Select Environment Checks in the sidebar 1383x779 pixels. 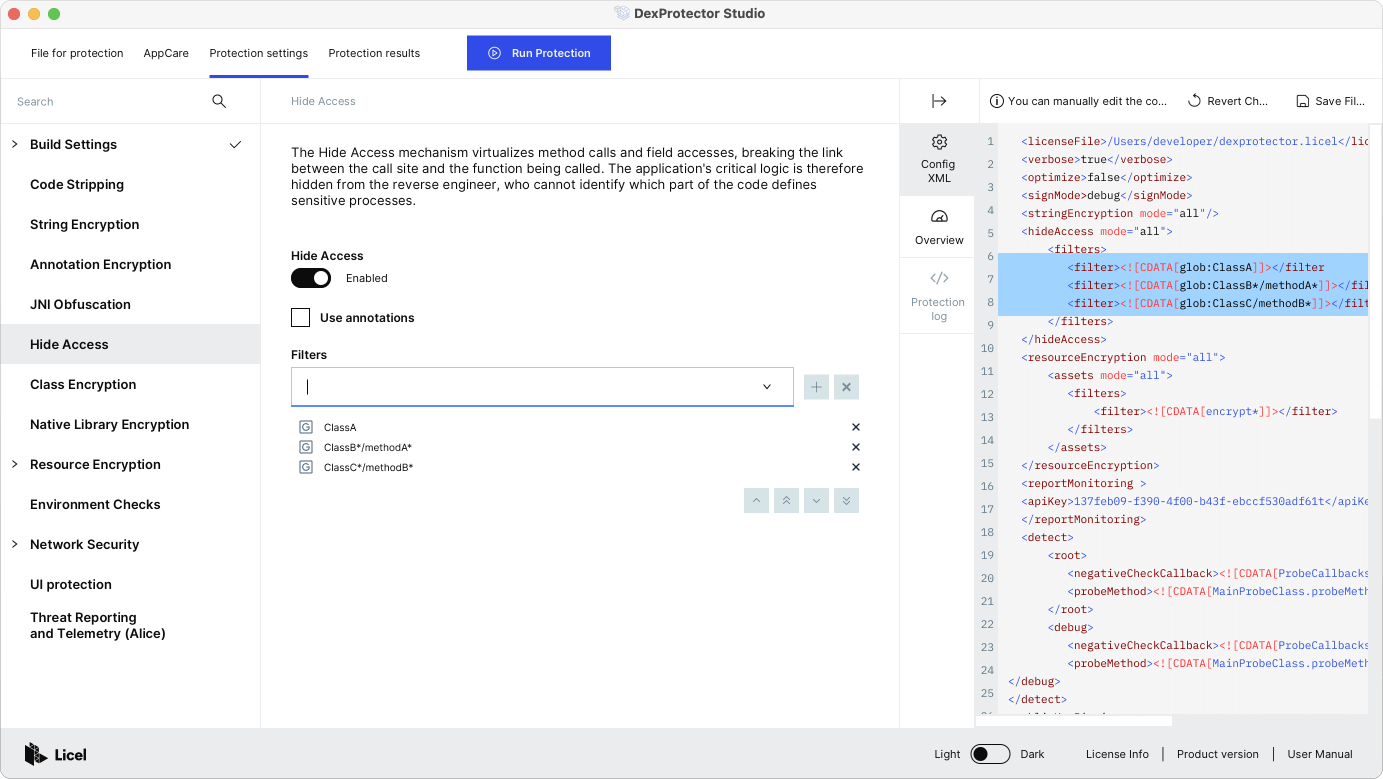click(130, 504)
